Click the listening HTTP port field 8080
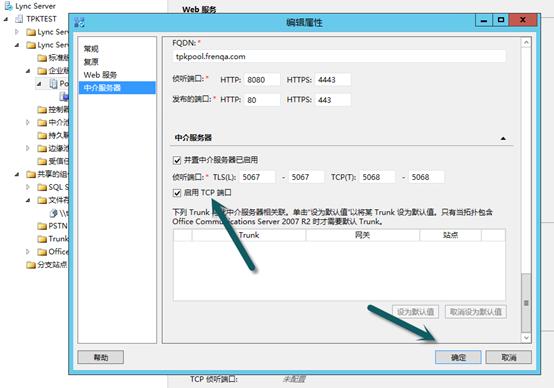The width and height of the screenshot is (554, 388). pyautogui.click(x=262, y=80)
